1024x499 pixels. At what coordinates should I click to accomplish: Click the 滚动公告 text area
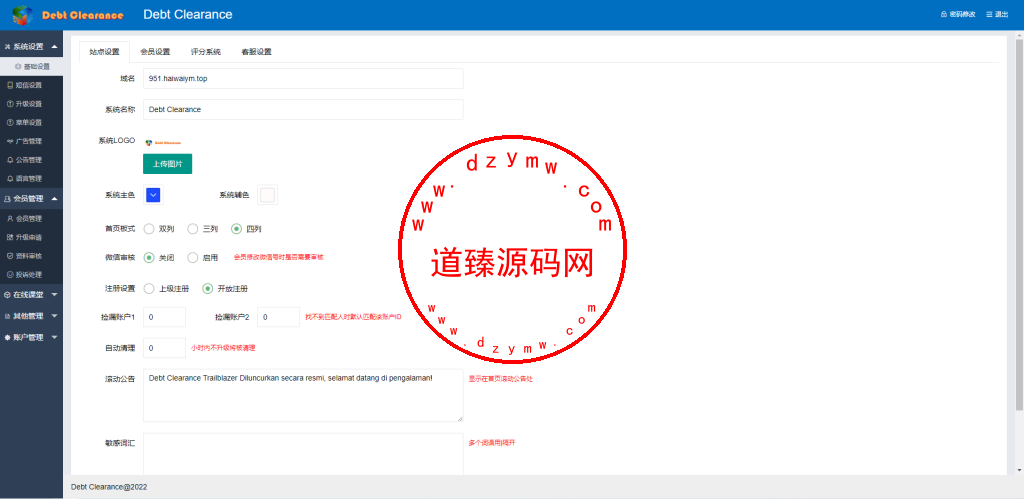pyautogui.click(x=303, y=395)
